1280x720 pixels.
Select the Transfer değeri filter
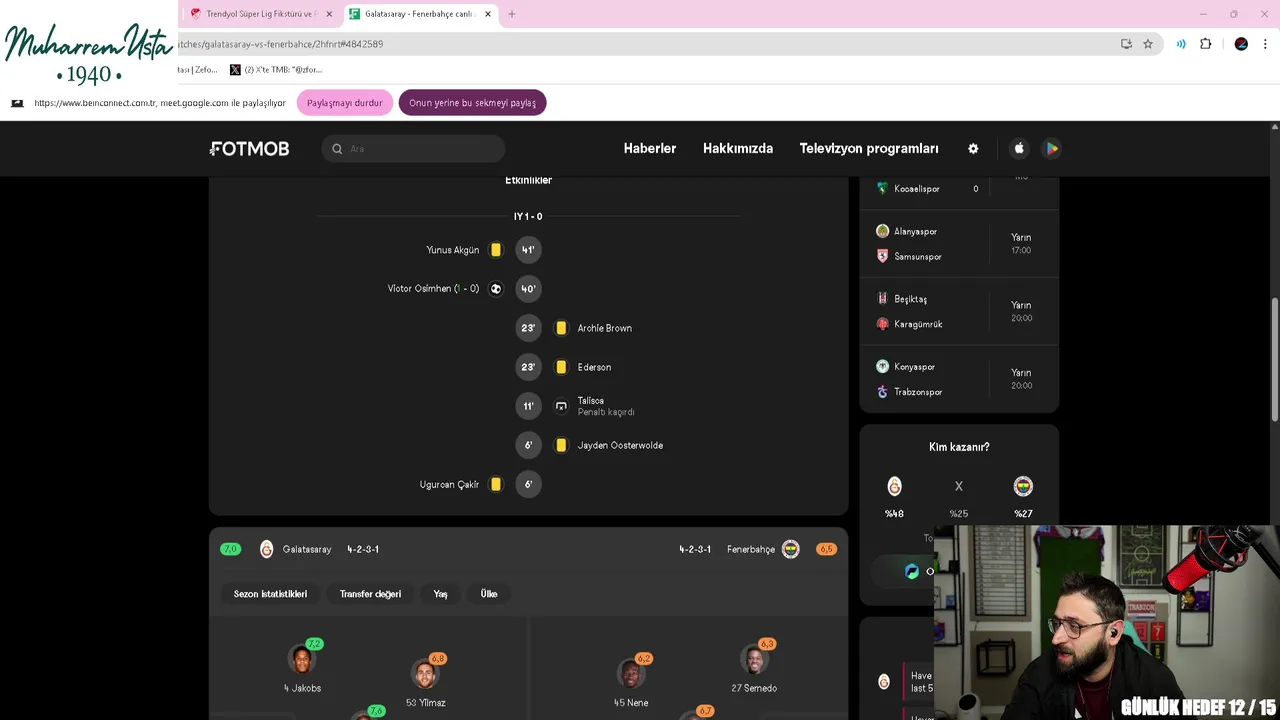(x=370, y=594)
